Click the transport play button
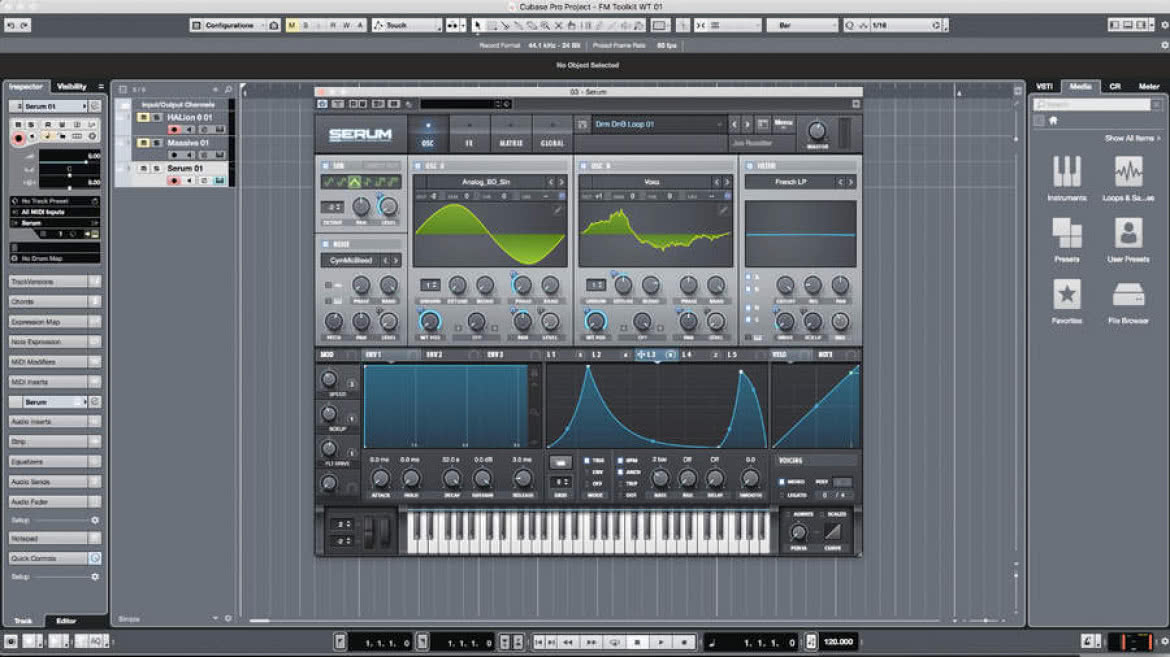The image size is (1170, 657). [660, 642]
